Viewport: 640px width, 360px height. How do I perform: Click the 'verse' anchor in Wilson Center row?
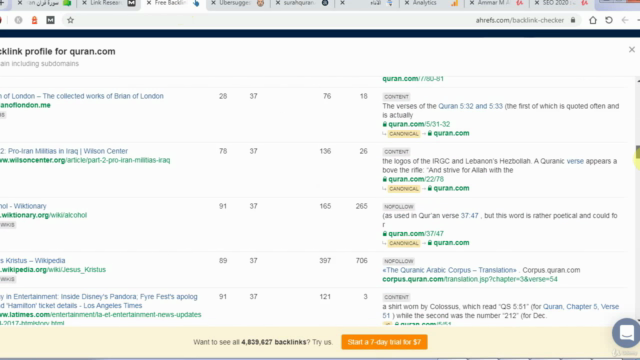(575, 161)
